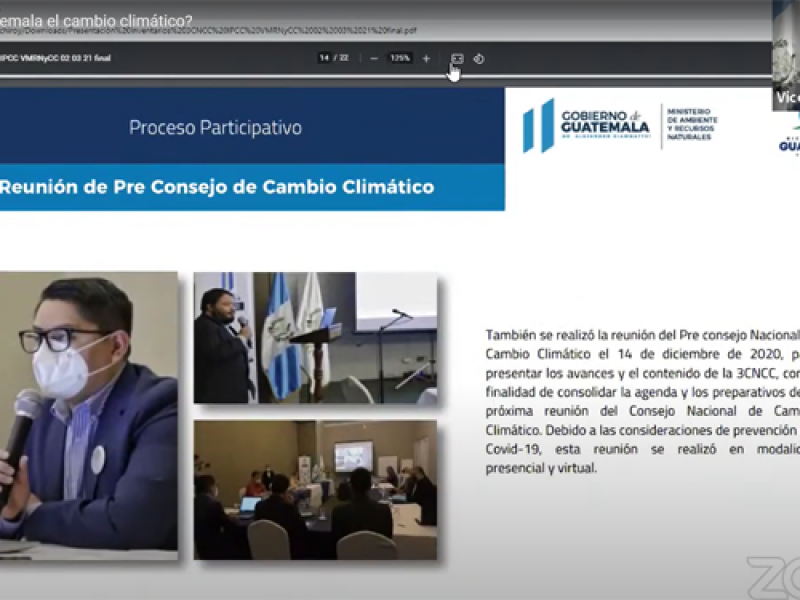Click the rotate counterclockwise icon
800x600 pixels.
click(479, 58)
